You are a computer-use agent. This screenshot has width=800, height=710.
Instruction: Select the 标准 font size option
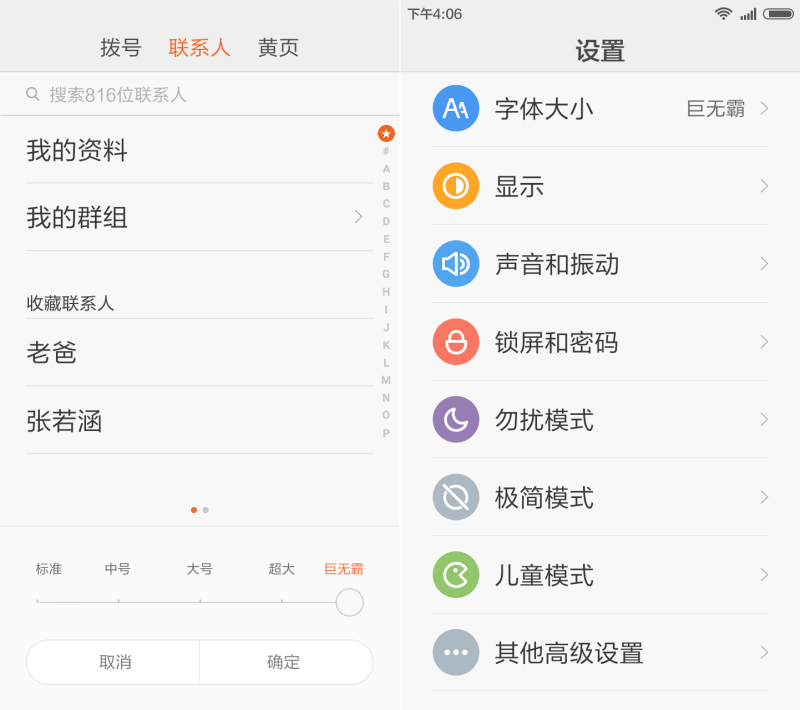[x=49, y=568]
